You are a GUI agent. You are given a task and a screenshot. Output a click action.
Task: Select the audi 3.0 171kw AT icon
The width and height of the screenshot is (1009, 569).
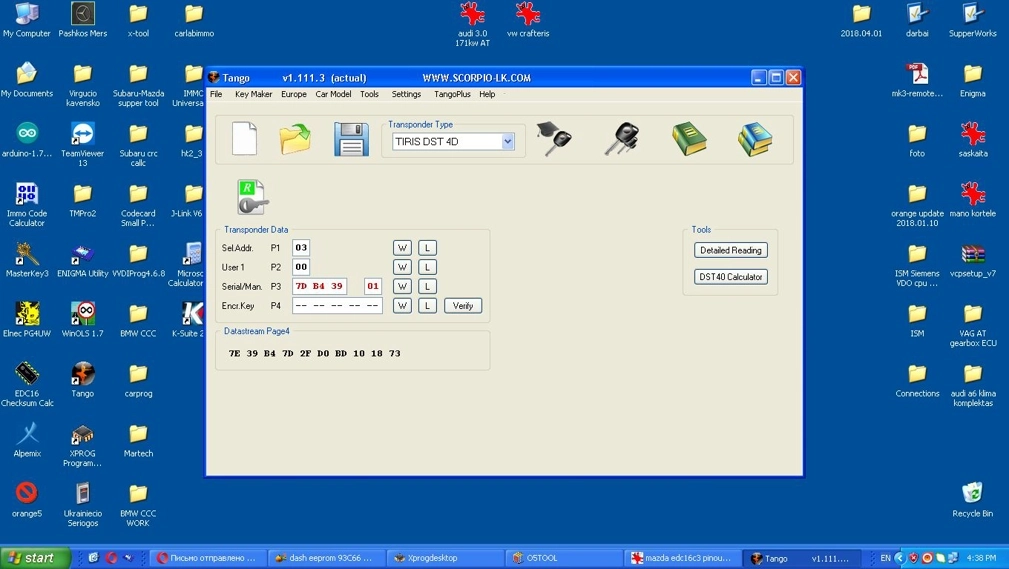[472, 24]
